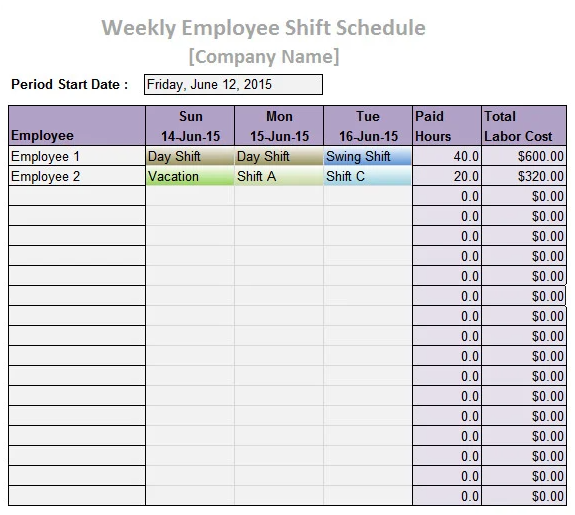Viewport: 575px width, 515px height.
Task: Select the green Vacation cell
Action: pos(190,176)
